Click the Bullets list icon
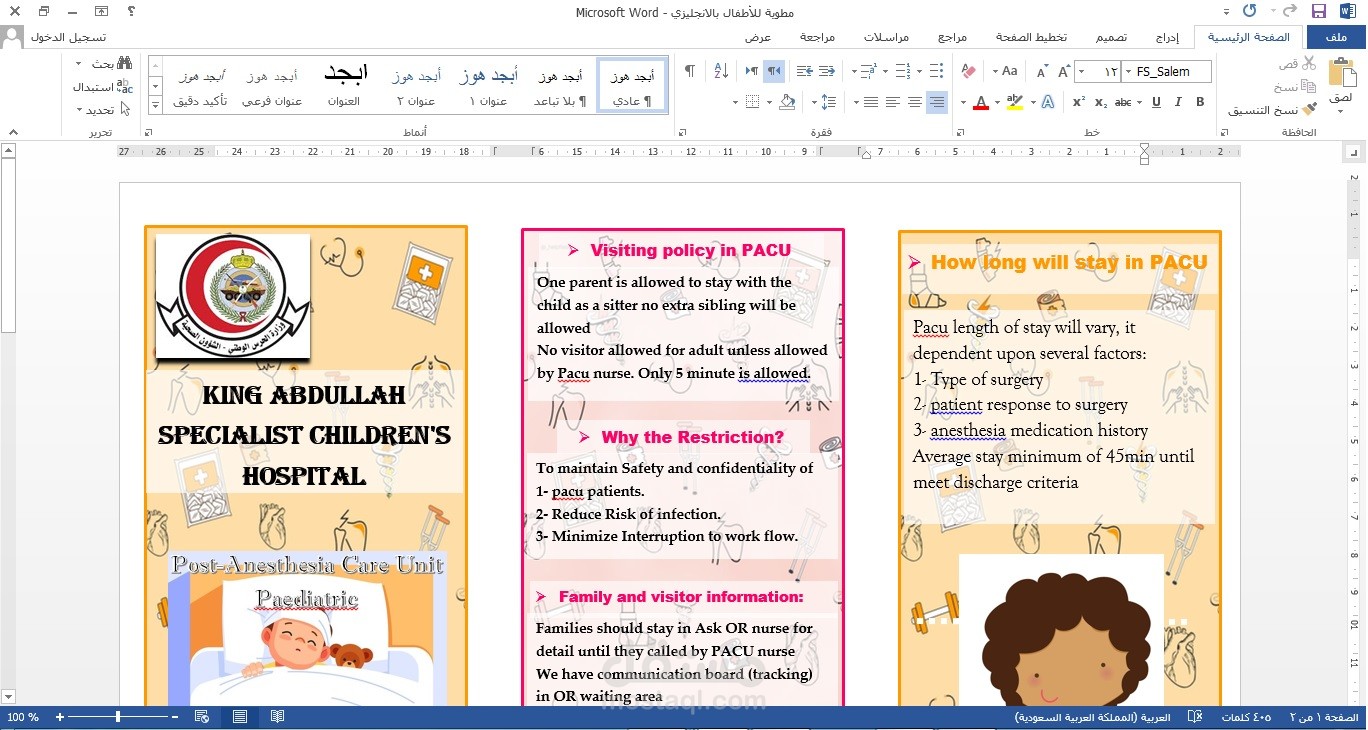 point(936,71)
